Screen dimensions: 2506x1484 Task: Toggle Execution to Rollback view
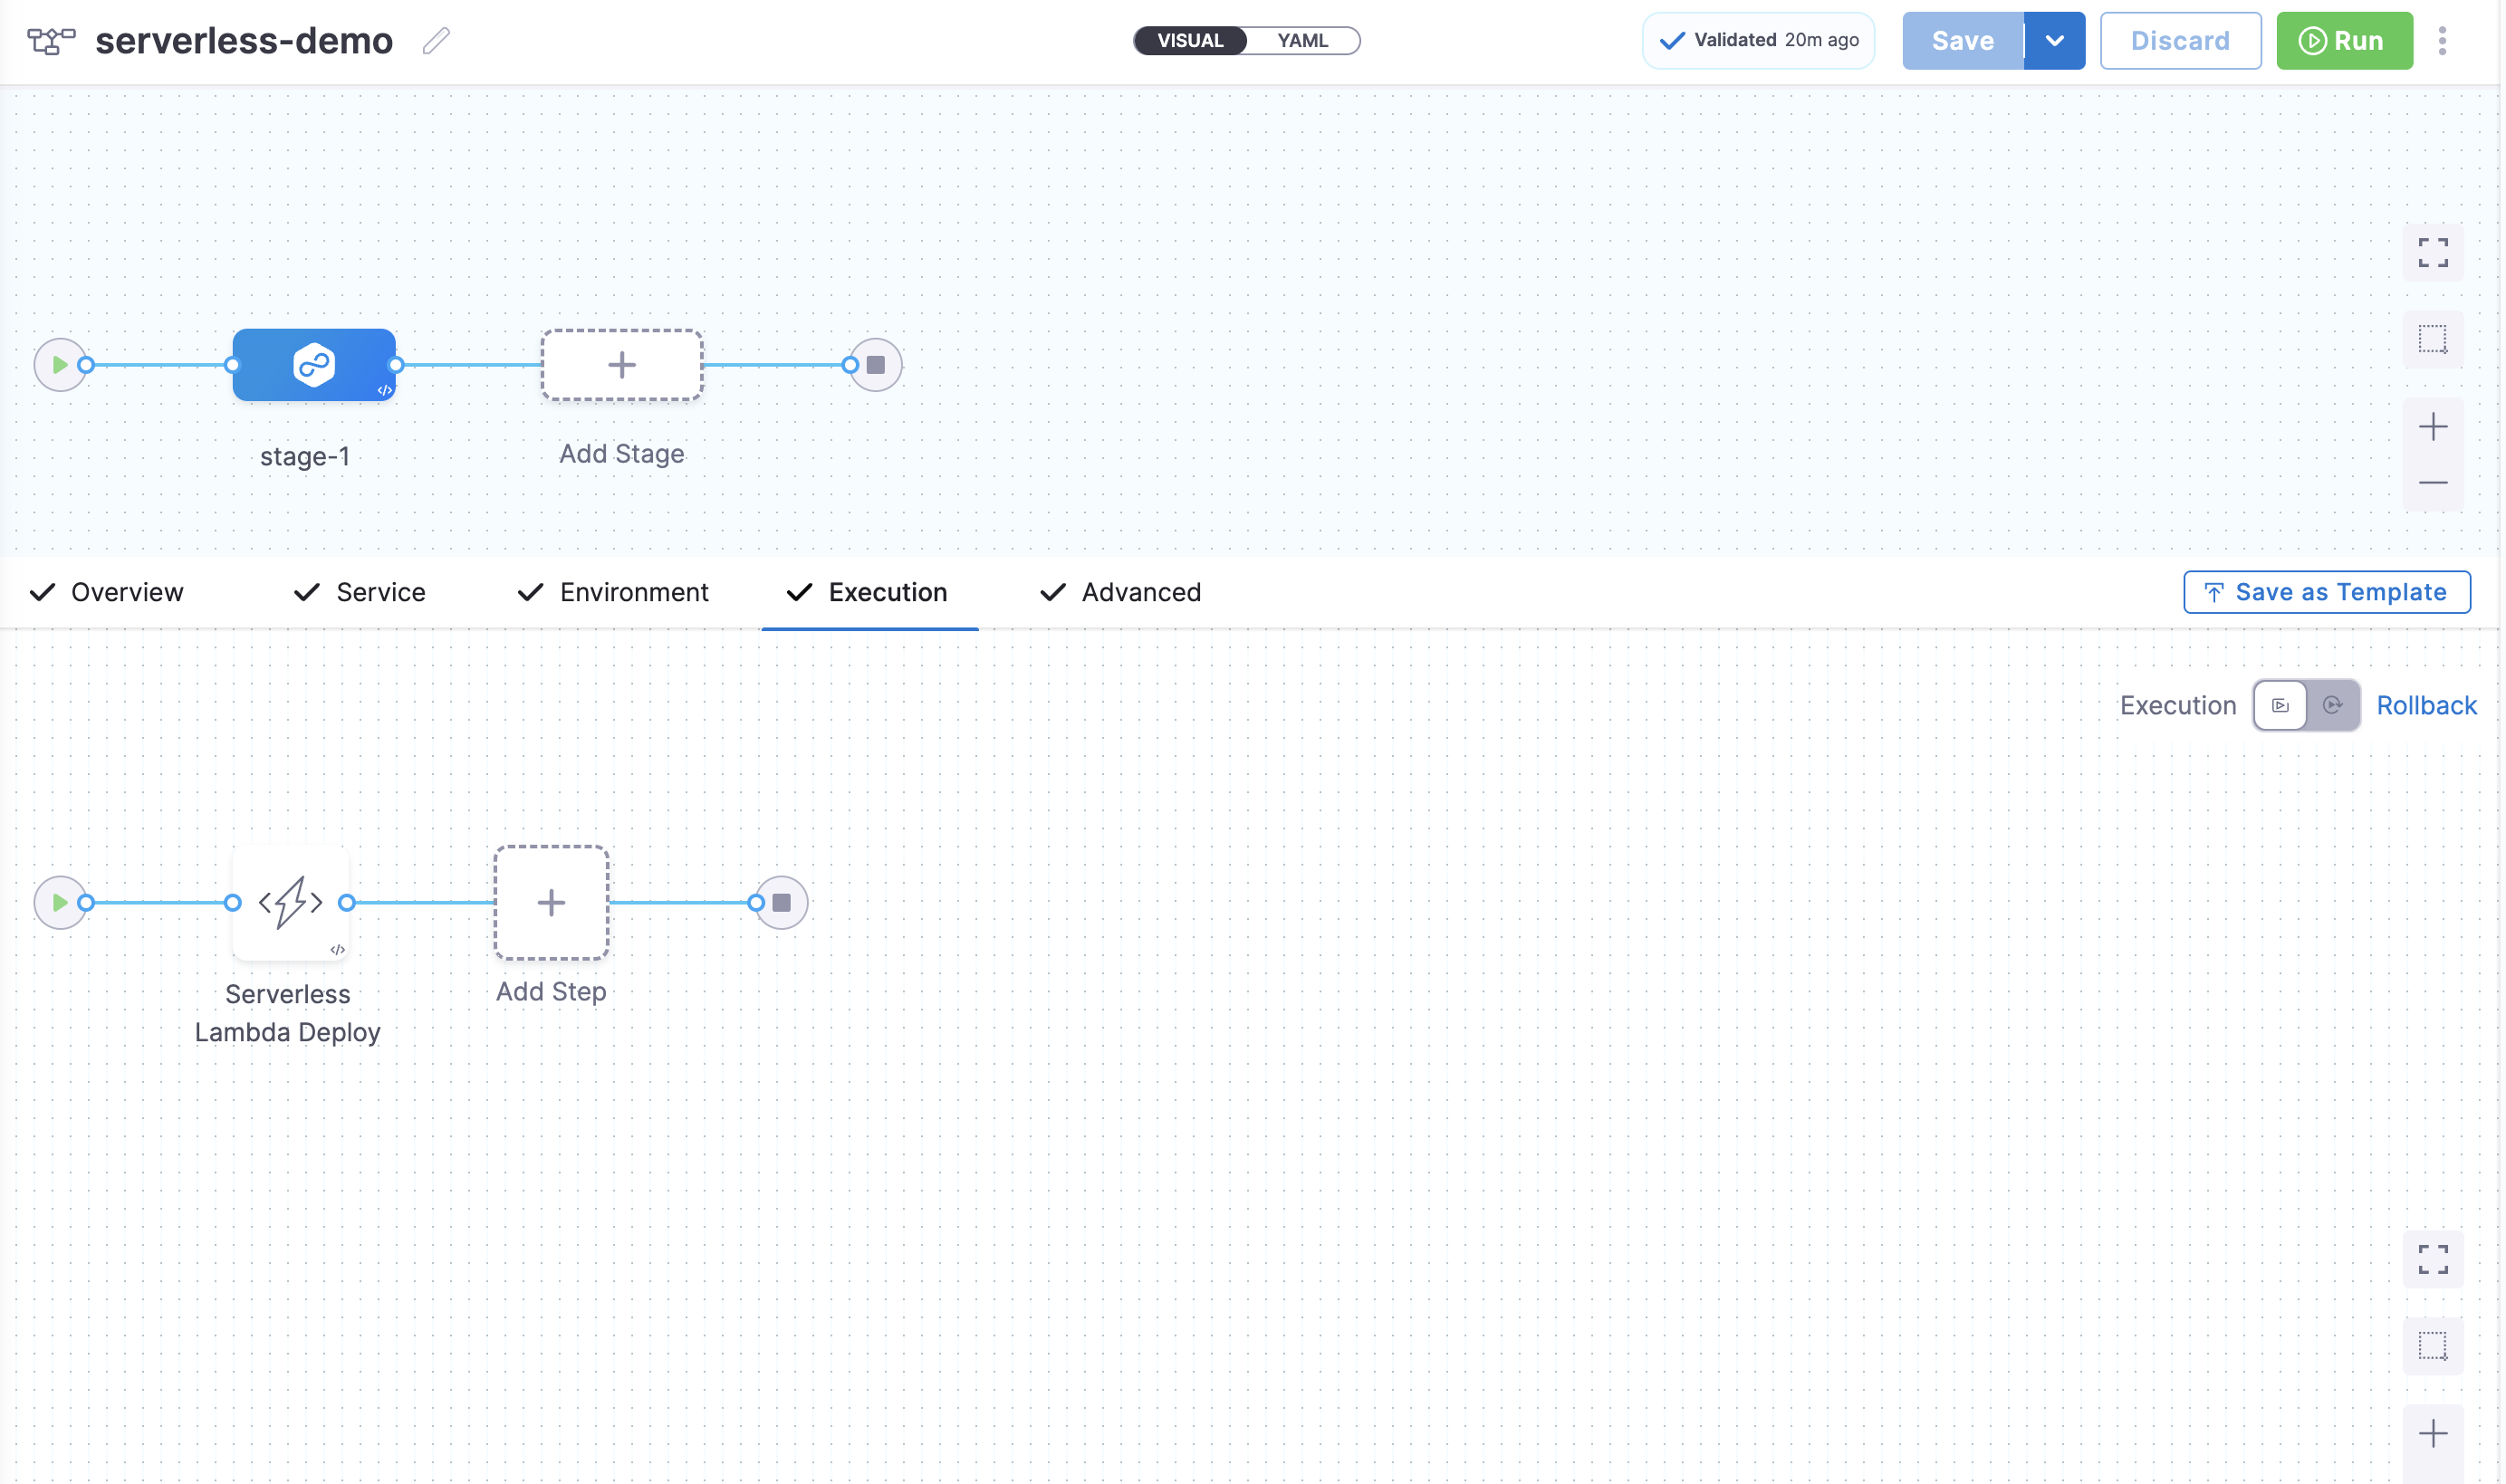pyautogui.click(x=2332, y=706)
